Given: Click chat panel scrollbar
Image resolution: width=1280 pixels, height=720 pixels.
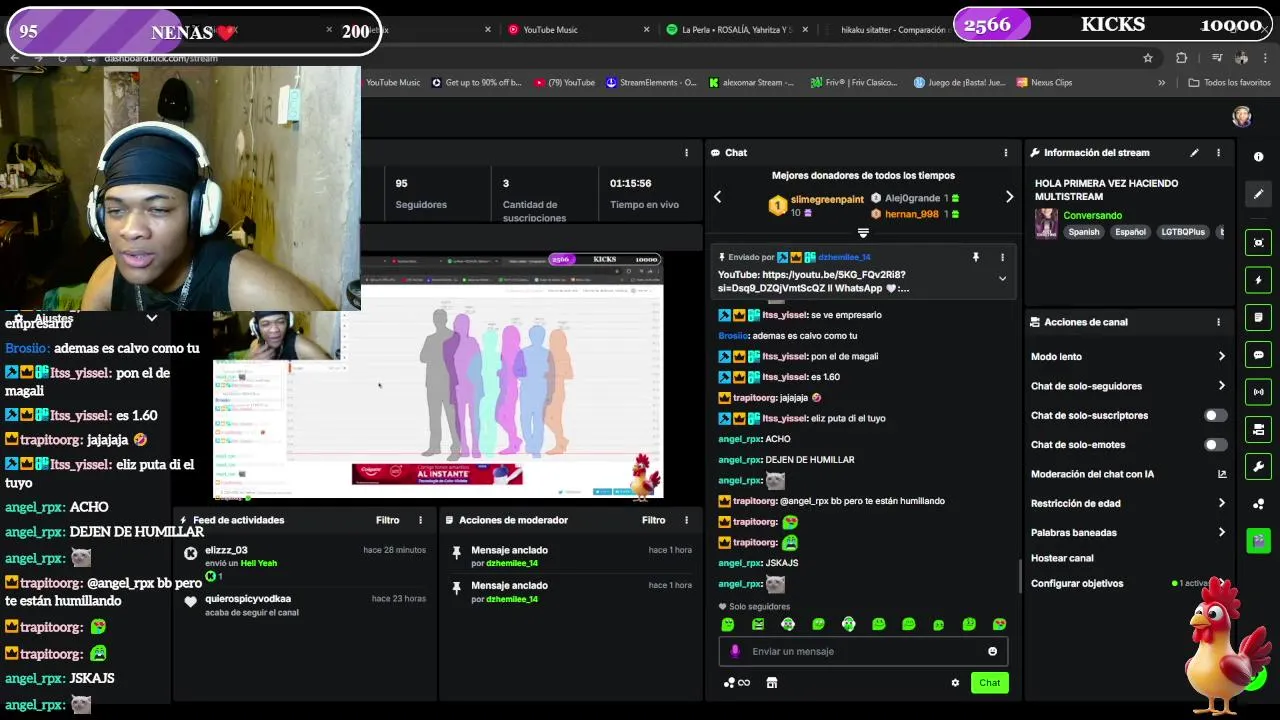Looking at the screenshot, I should tap(1020, 575).
